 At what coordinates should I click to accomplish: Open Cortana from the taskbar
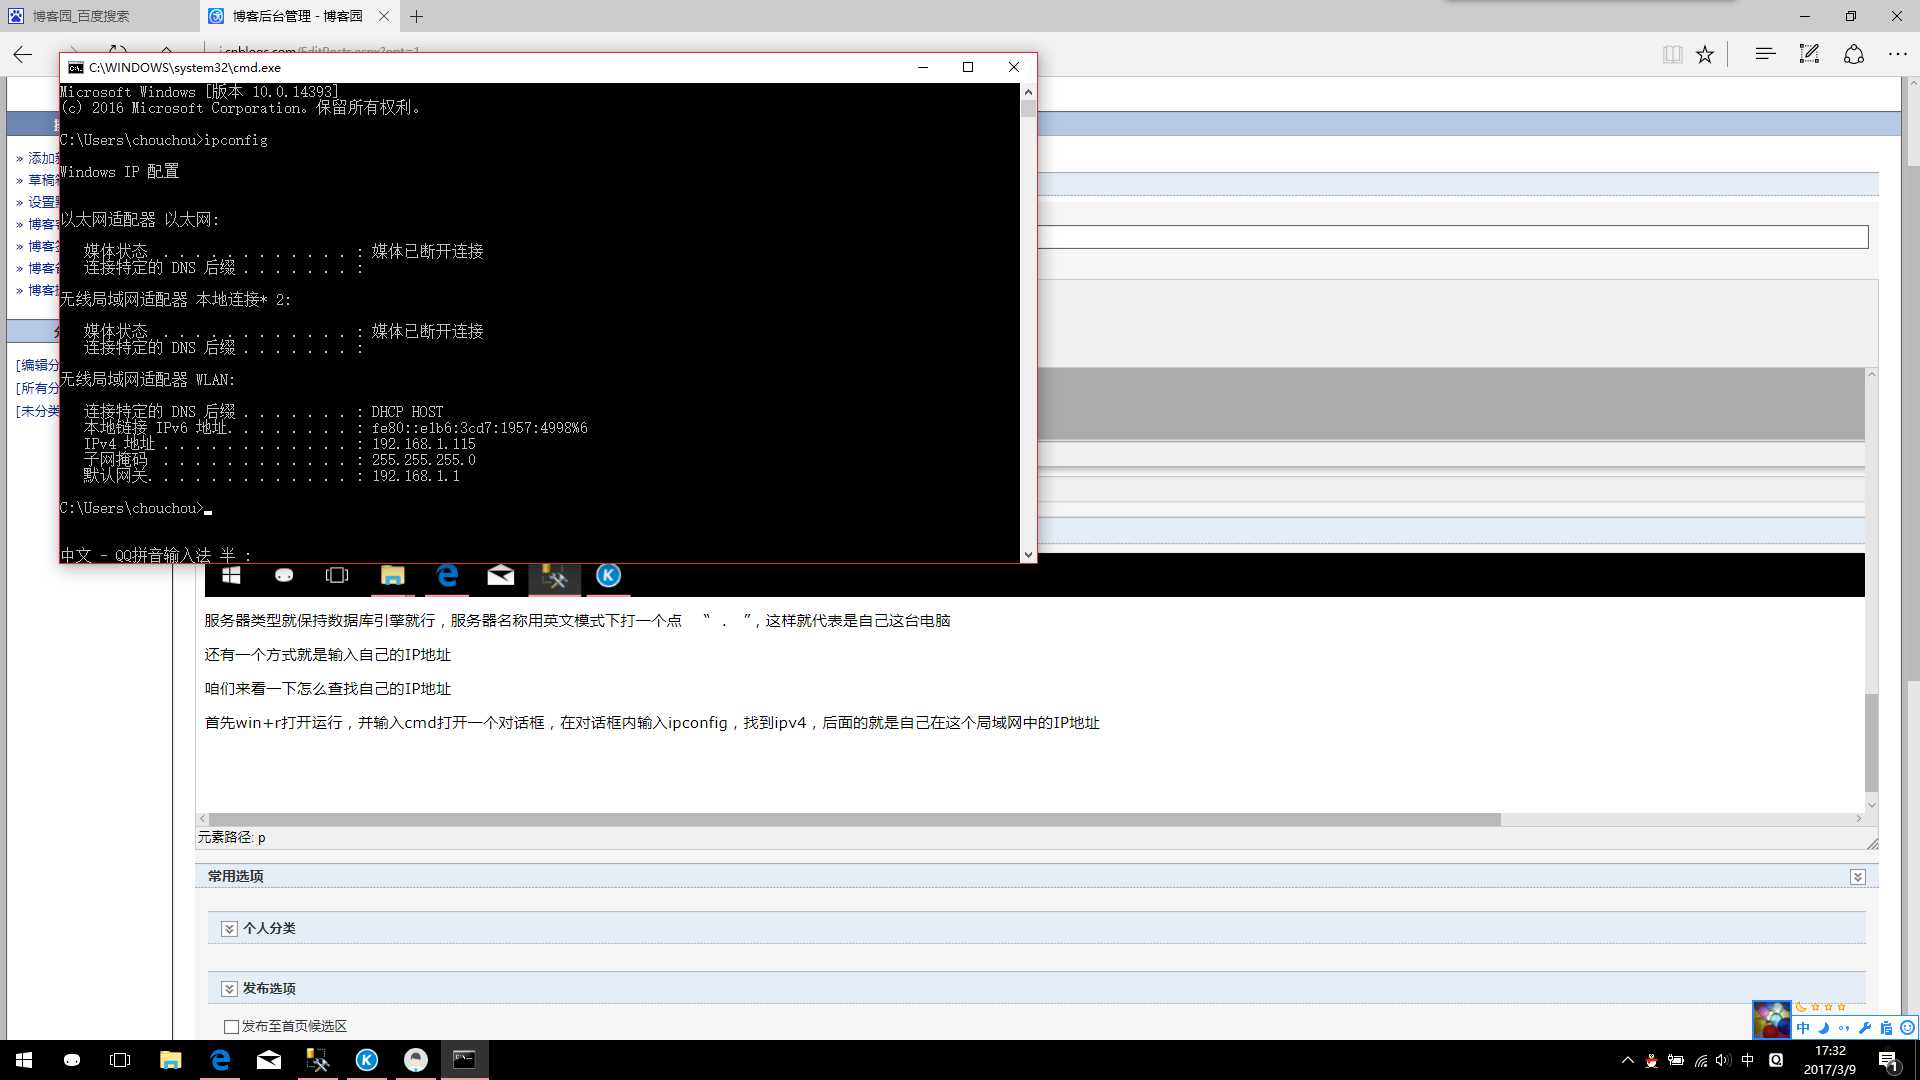(x=72, y=1060)
